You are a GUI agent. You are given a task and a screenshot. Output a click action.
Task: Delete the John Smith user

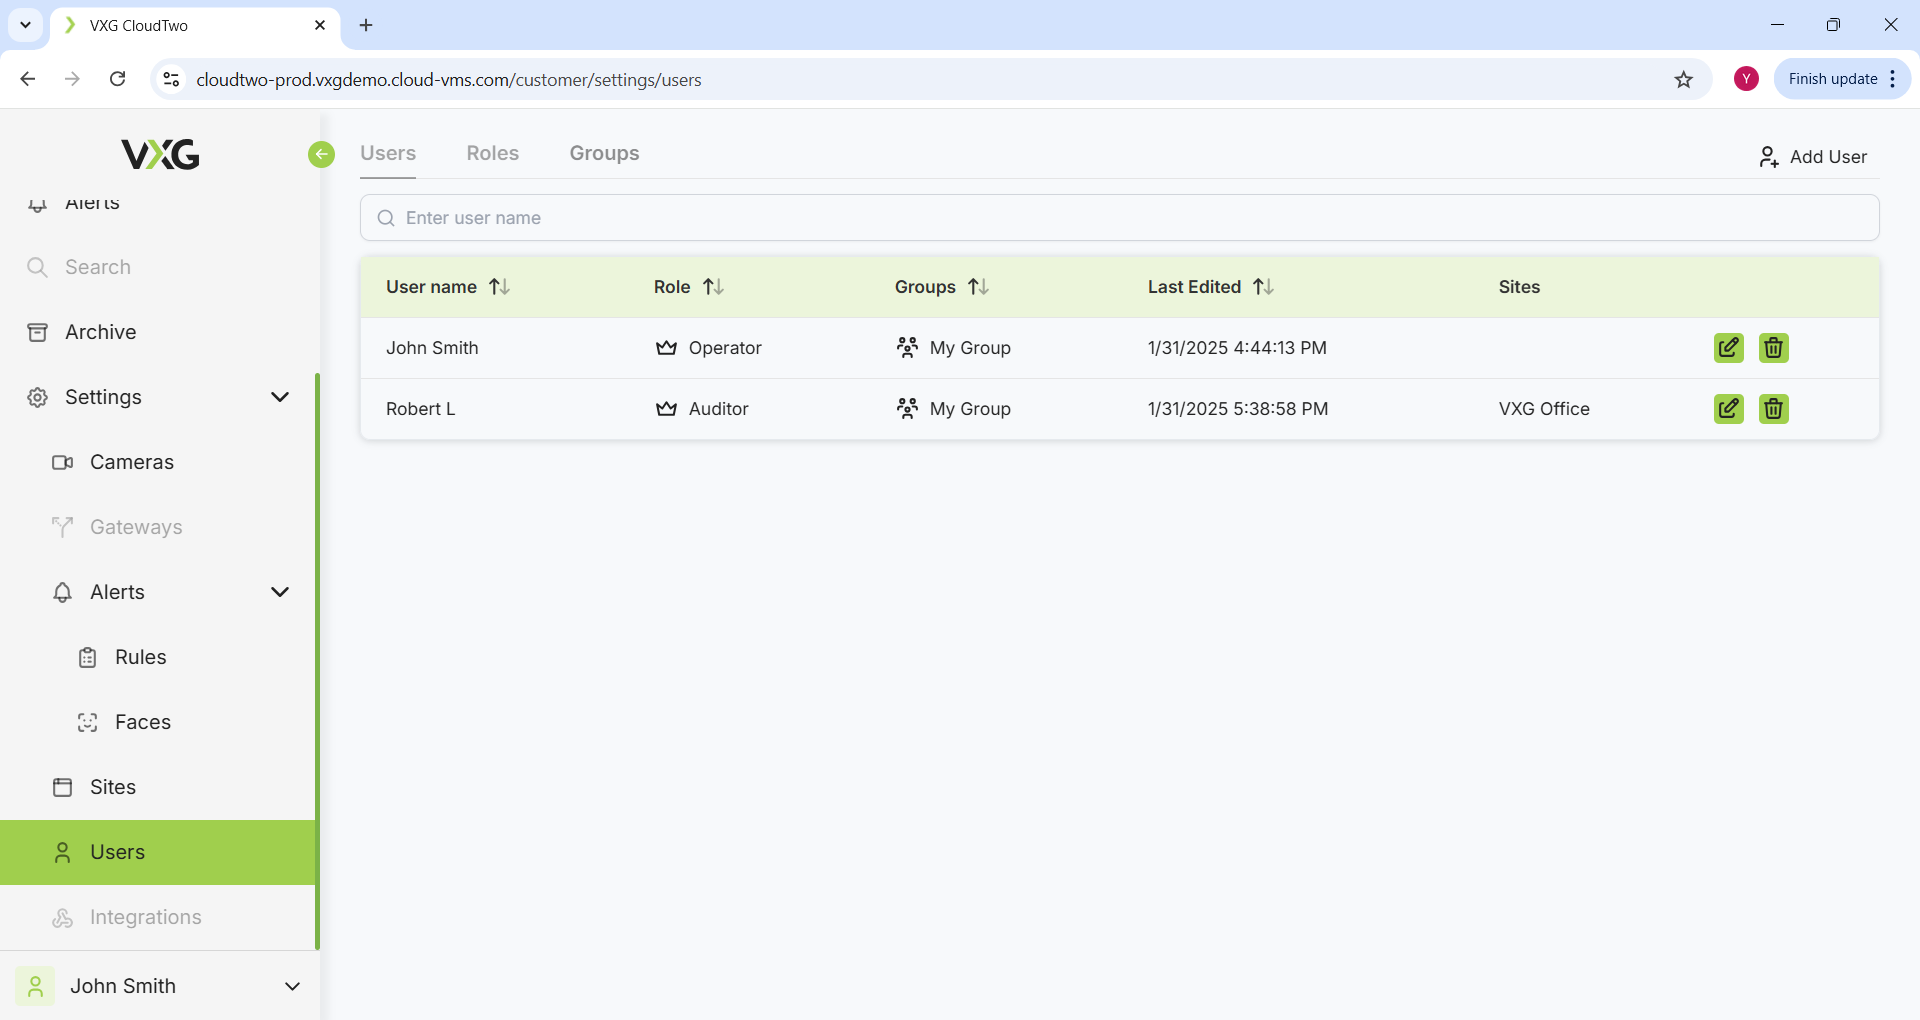[1773, 348]
